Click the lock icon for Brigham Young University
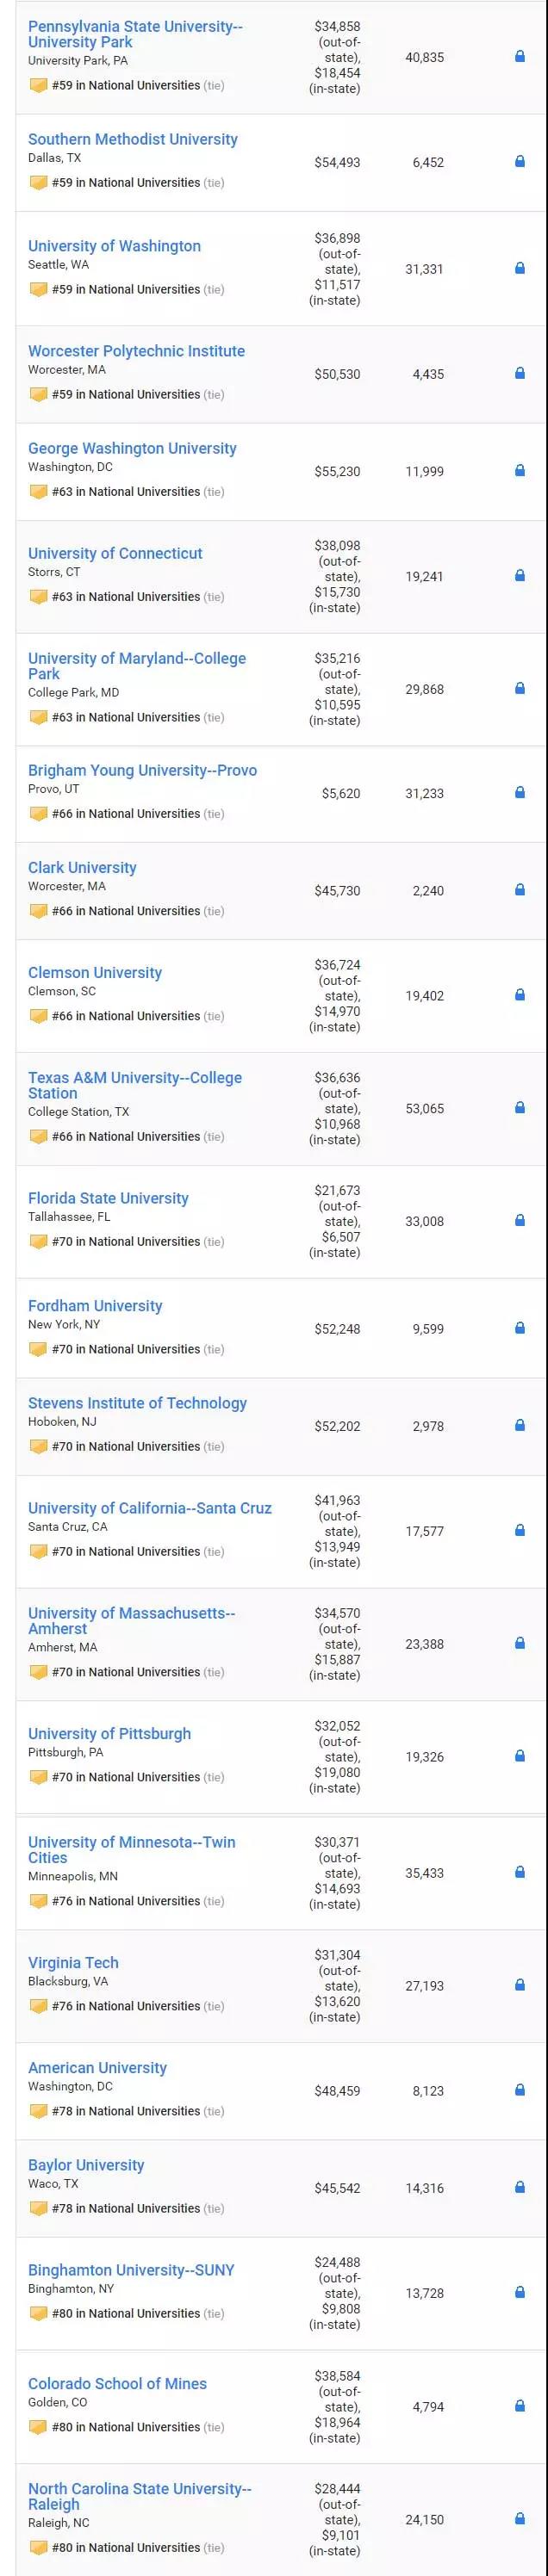 click(x=519, y=792)
